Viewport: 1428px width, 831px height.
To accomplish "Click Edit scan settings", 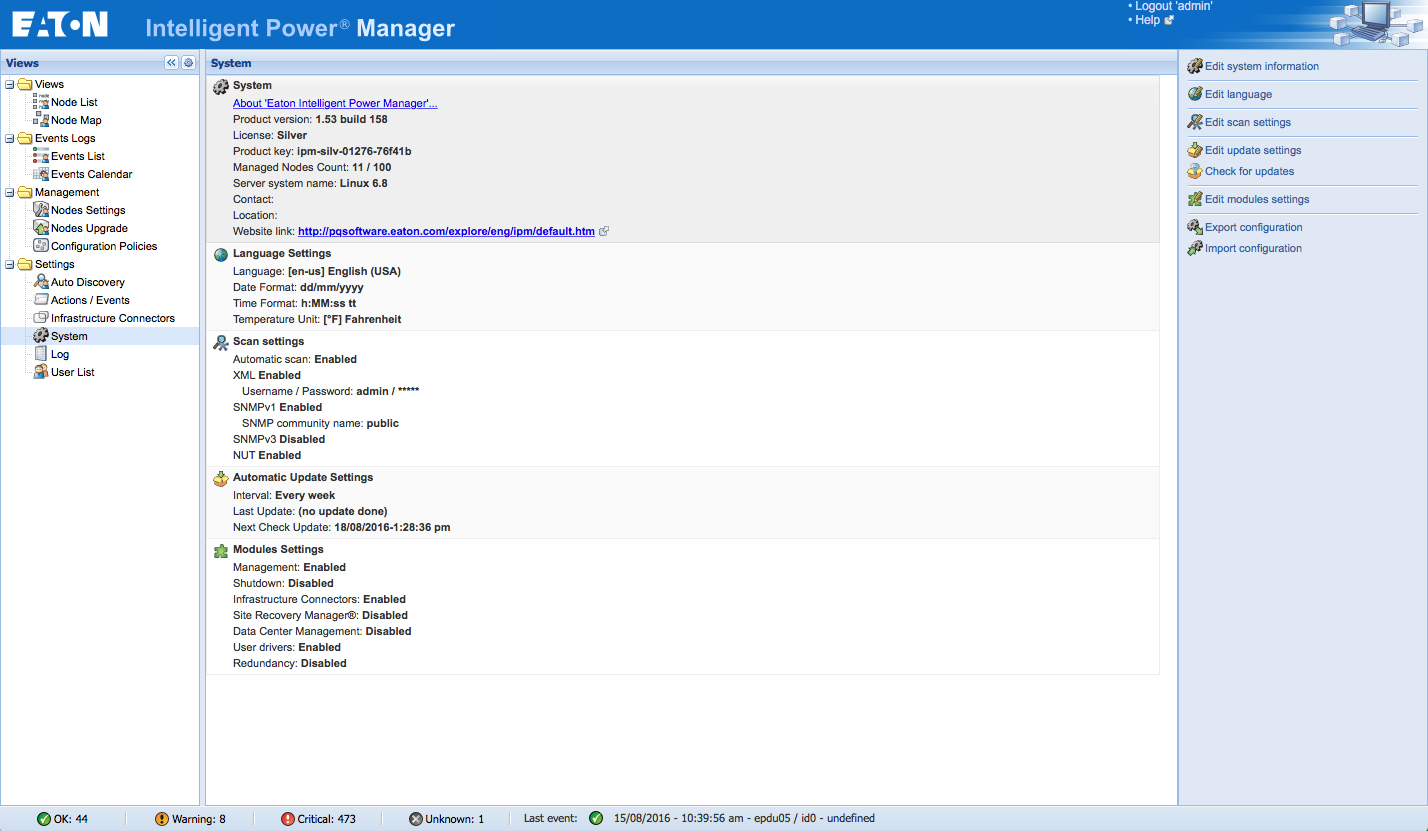I will tap(1248, 122).
